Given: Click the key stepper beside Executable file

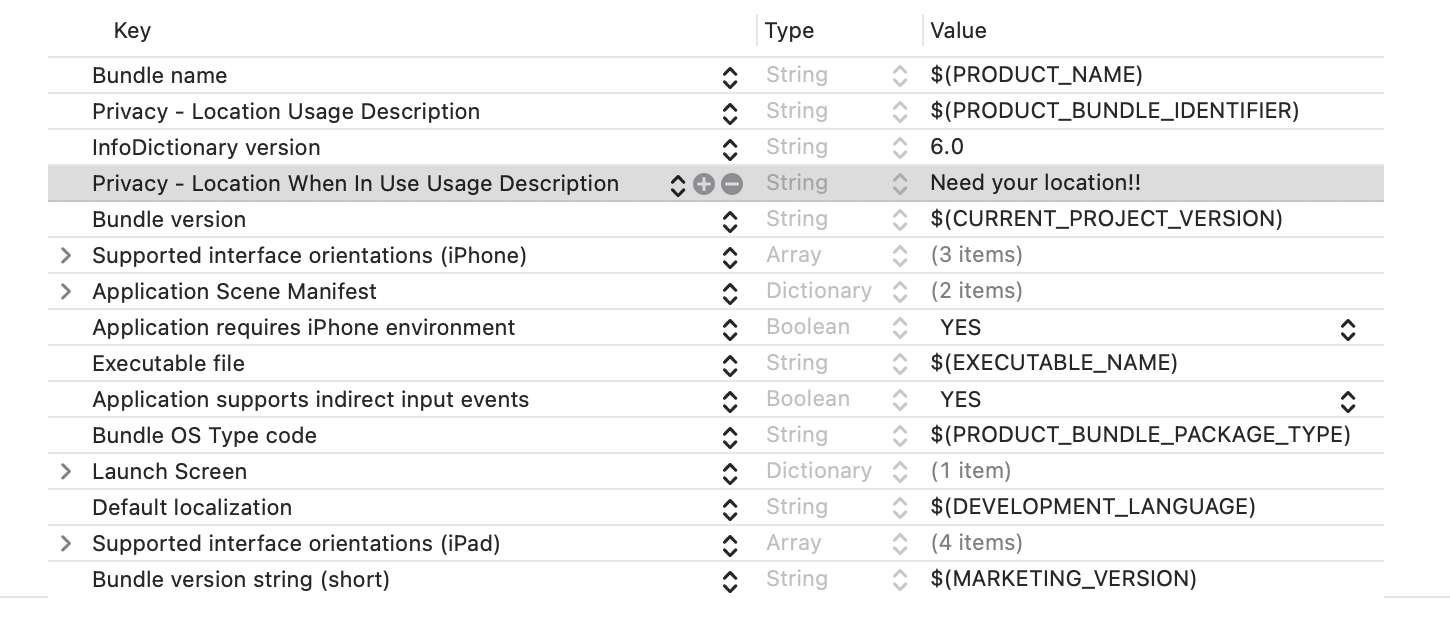Looking at the screenshot, I should [x=729, y=363].
